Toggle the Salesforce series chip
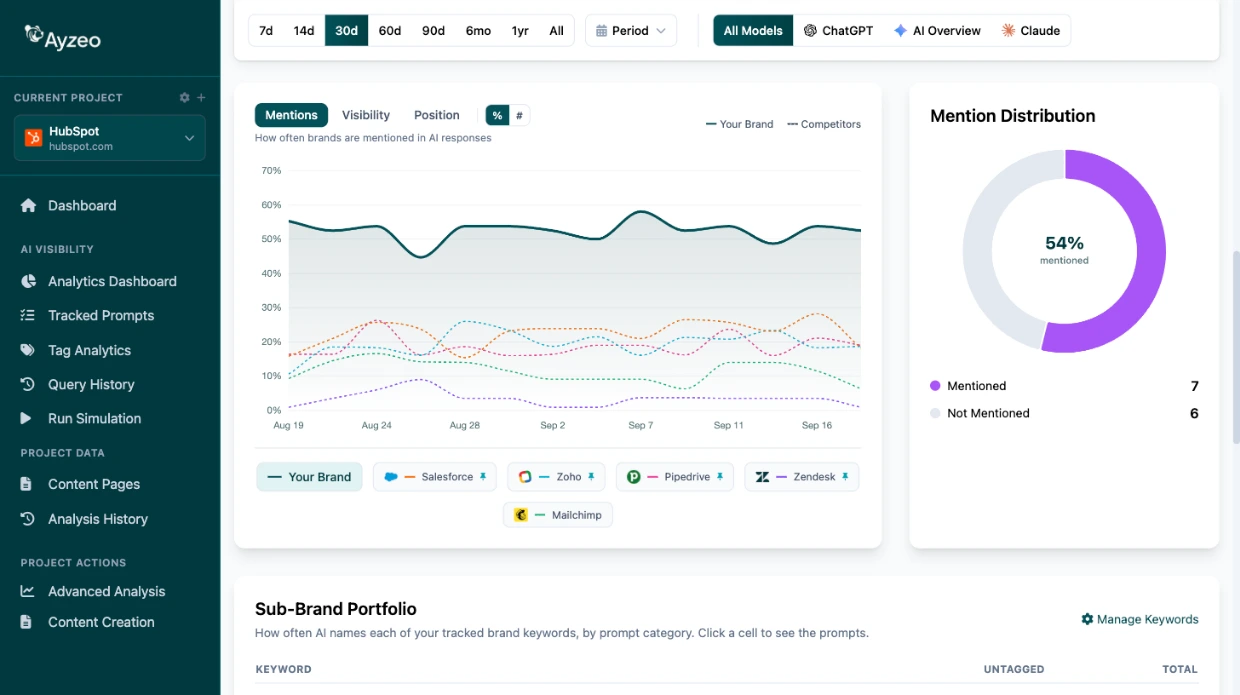Image resolution: width=1240 pixels, height=695 pixels. [x=435, y=477]
